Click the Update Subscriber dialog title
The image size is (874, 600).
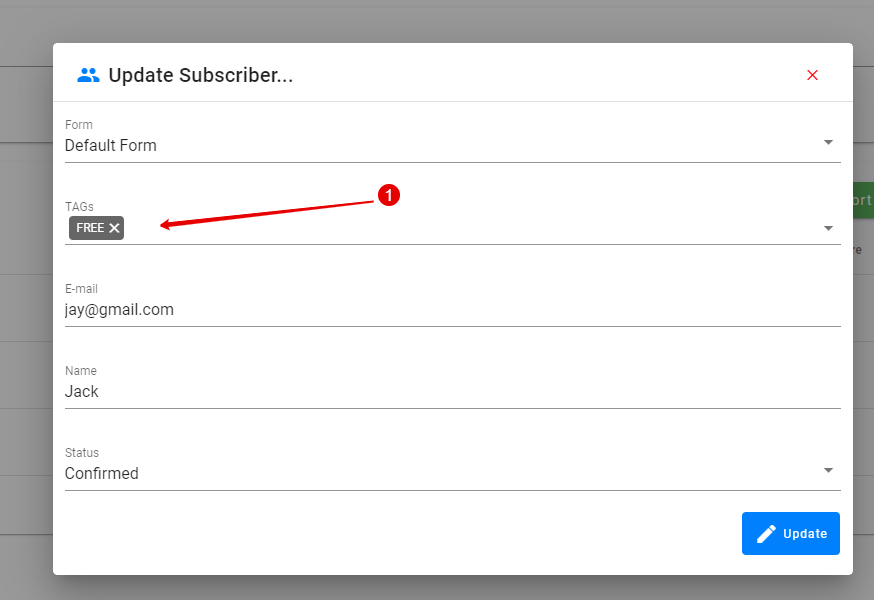pos(201,75)
